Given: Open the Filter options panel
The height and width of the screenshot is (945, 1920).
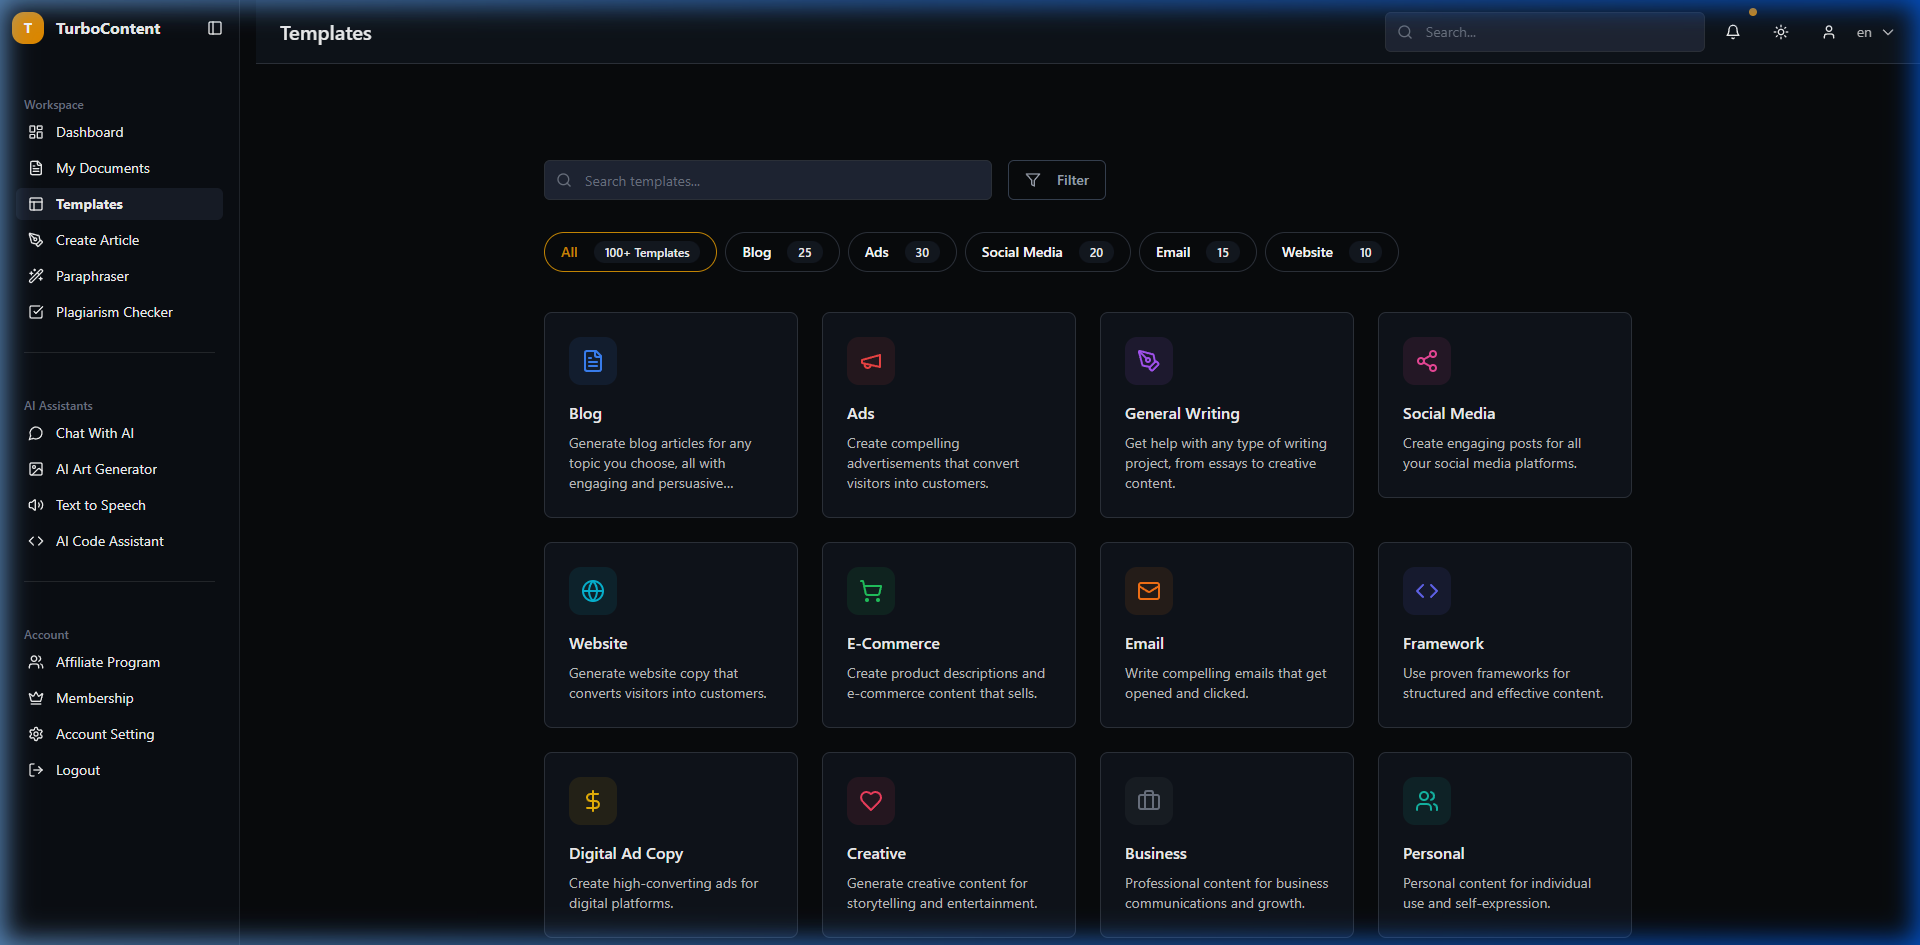Looking at the screenshot, I should click(x=1056, y=180).
